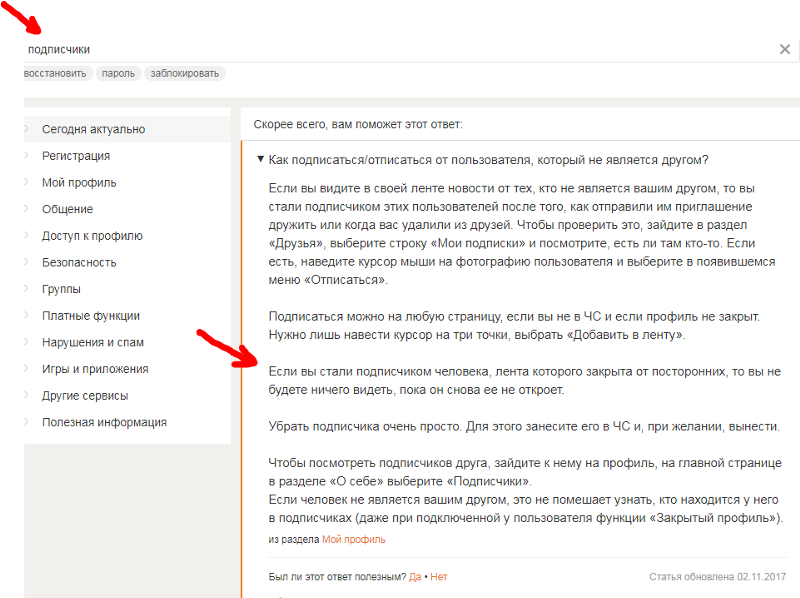The image size is (800, 598).
Task: Click the «Был ли этот ответ полезным?» label
Action: [x=337, y=577]
